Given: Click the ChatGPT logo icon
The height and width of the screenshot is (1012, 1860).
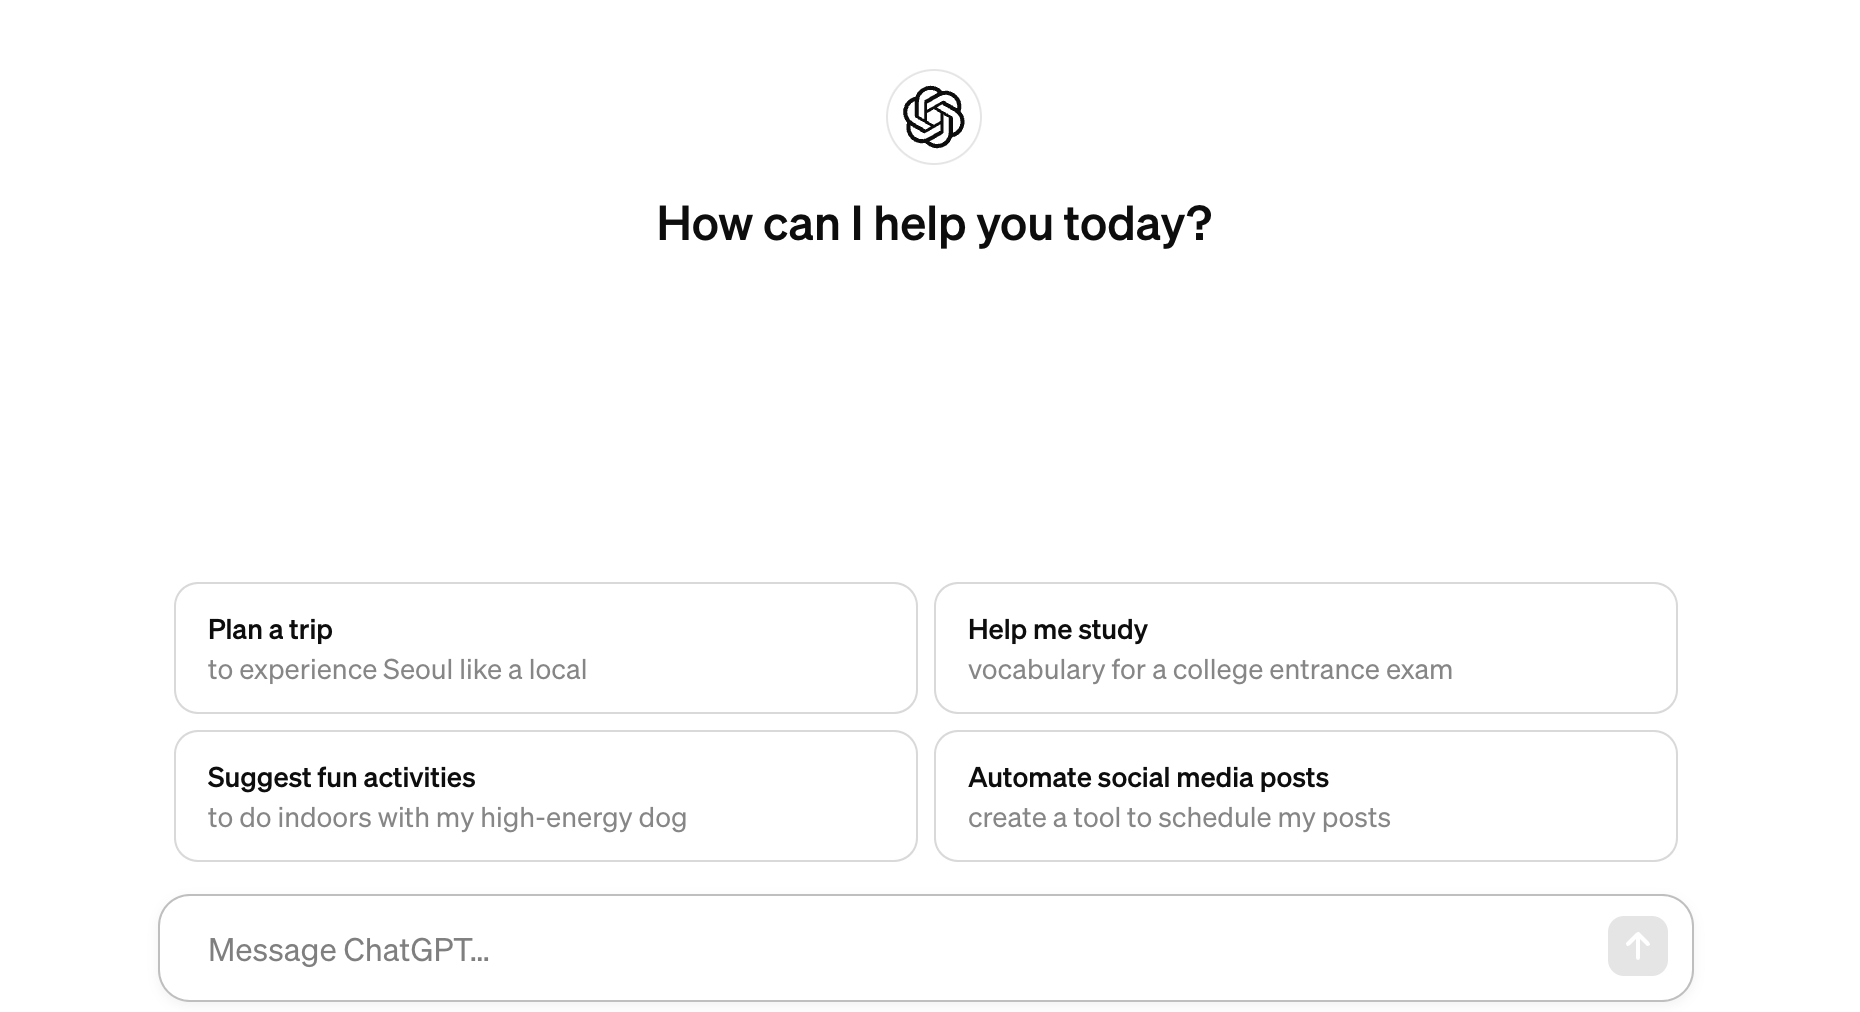Looking at the screenshot, I should click(933, 117).
